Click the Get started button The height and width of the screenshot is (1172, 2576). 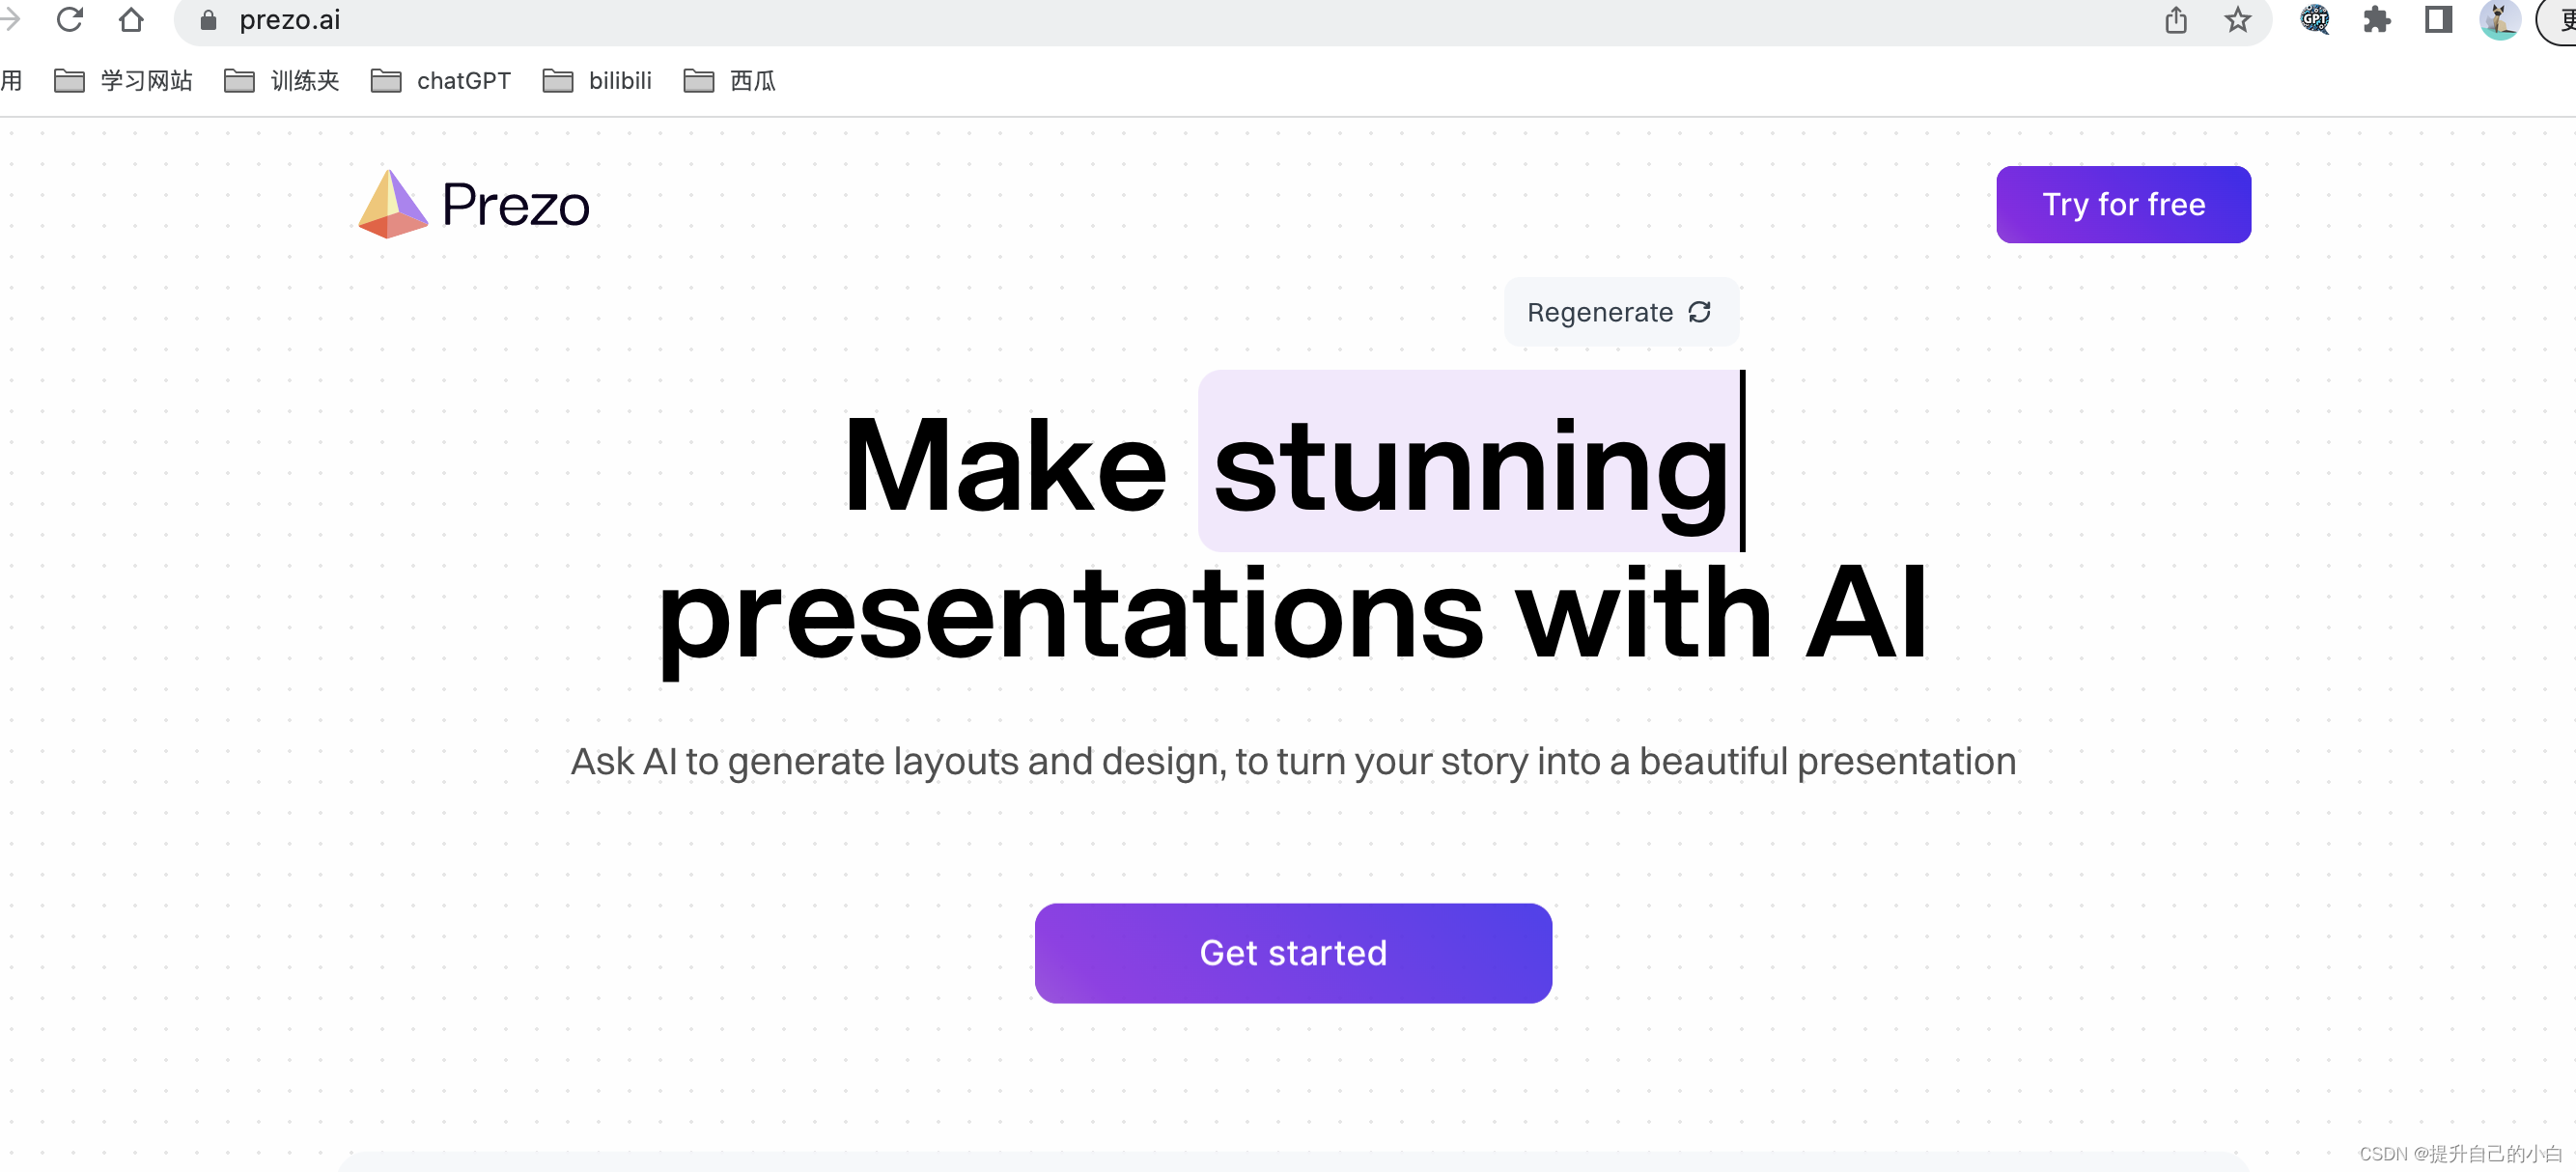[x=1292, y=952]
